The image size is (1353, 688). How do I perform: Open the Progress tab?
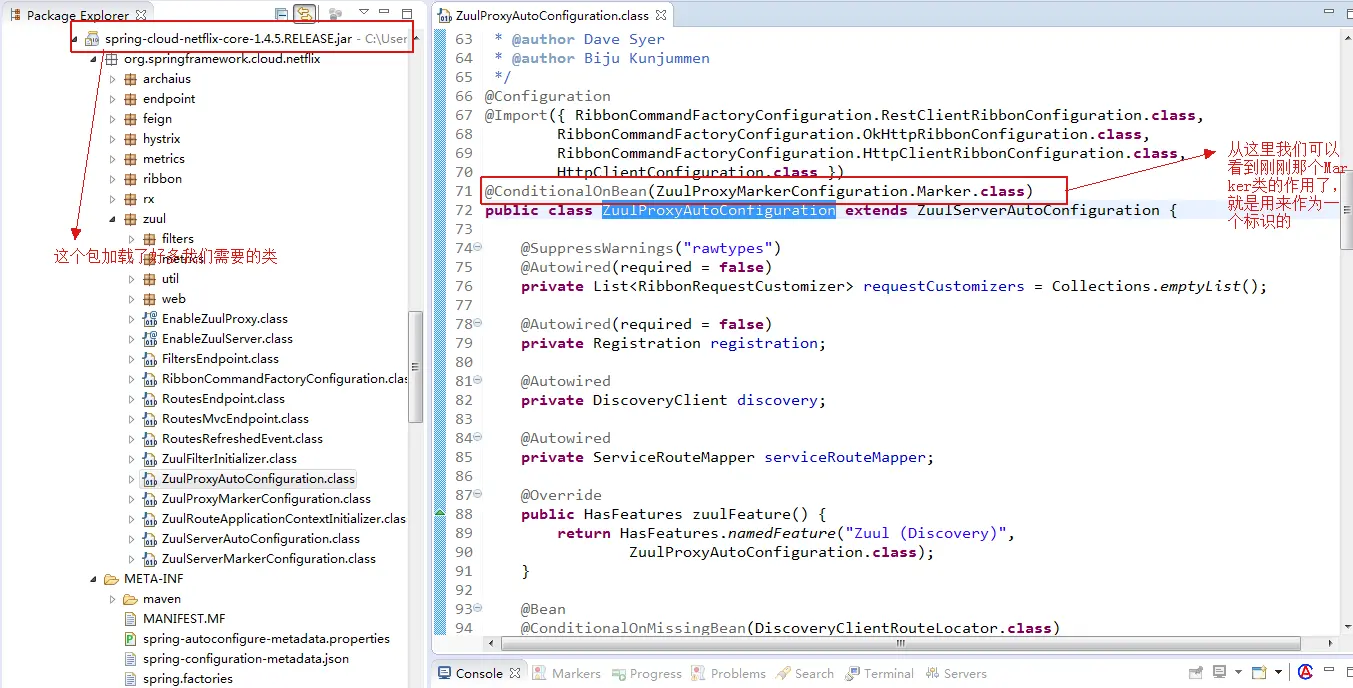coord(646,673)
